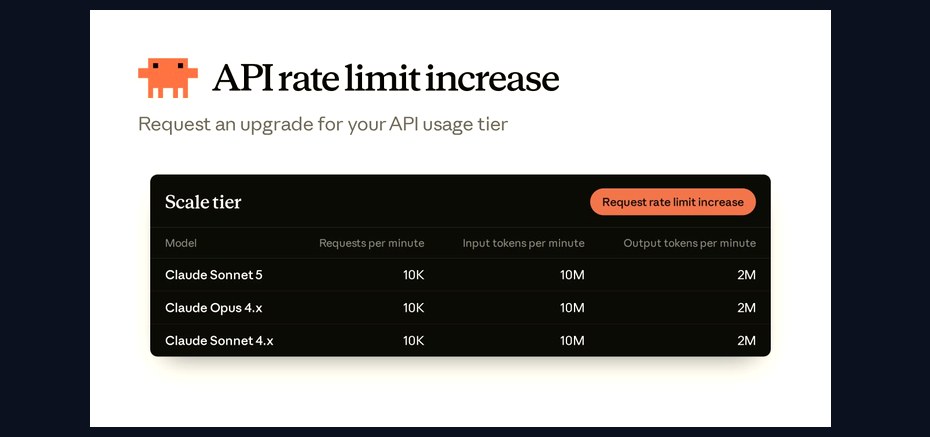Click the Output tokens per minute header
The width and height of the screenshot is (930, 437).
pos(690,243)
